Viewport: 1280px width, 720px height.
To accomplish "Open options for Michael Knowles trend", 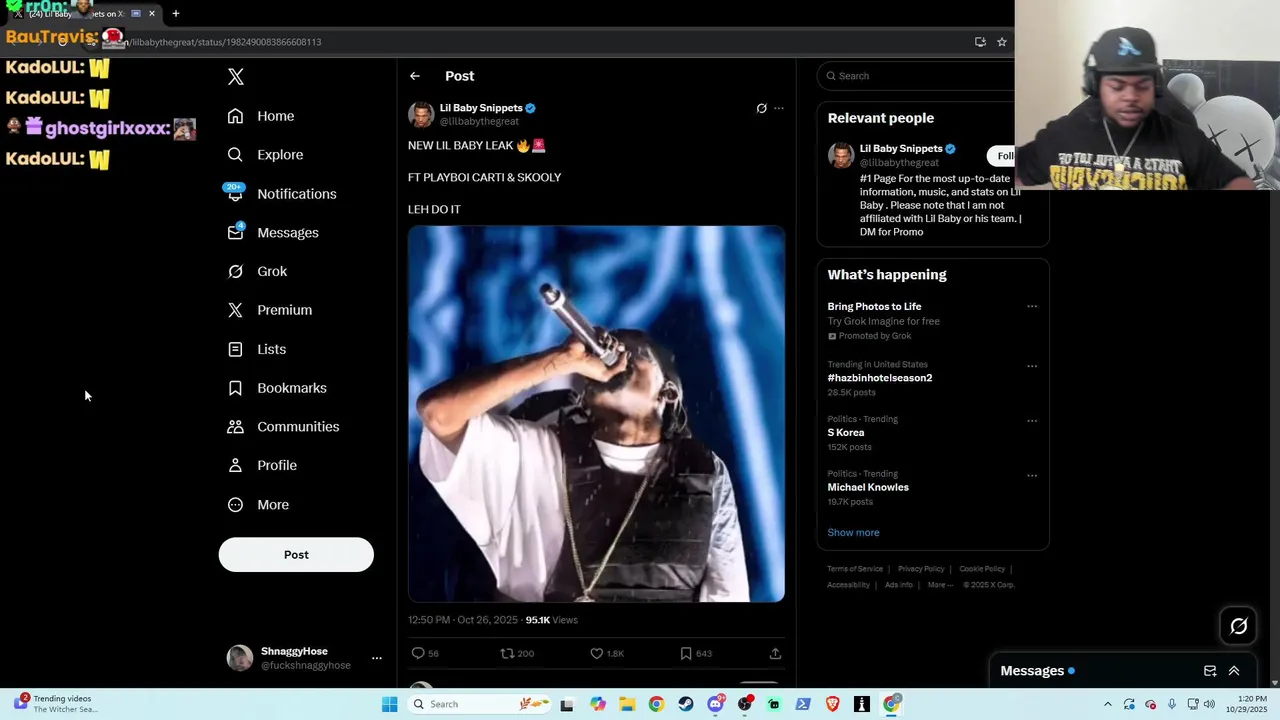I will 1032,475.
